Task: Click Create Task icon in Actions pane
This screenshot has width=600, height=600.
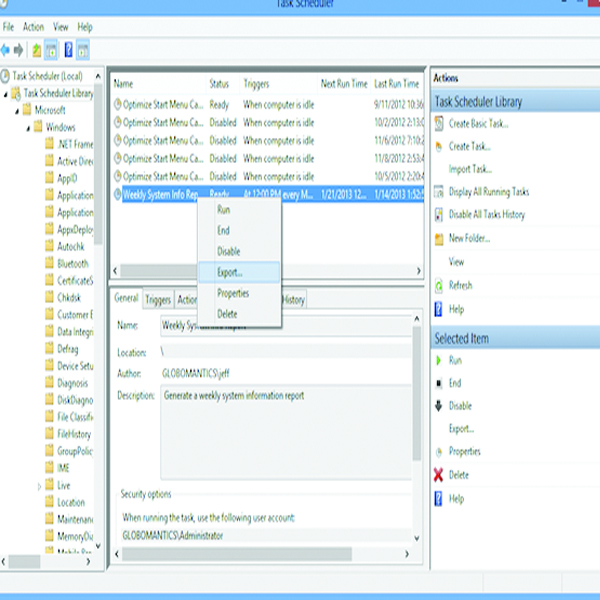Action: 439,147
